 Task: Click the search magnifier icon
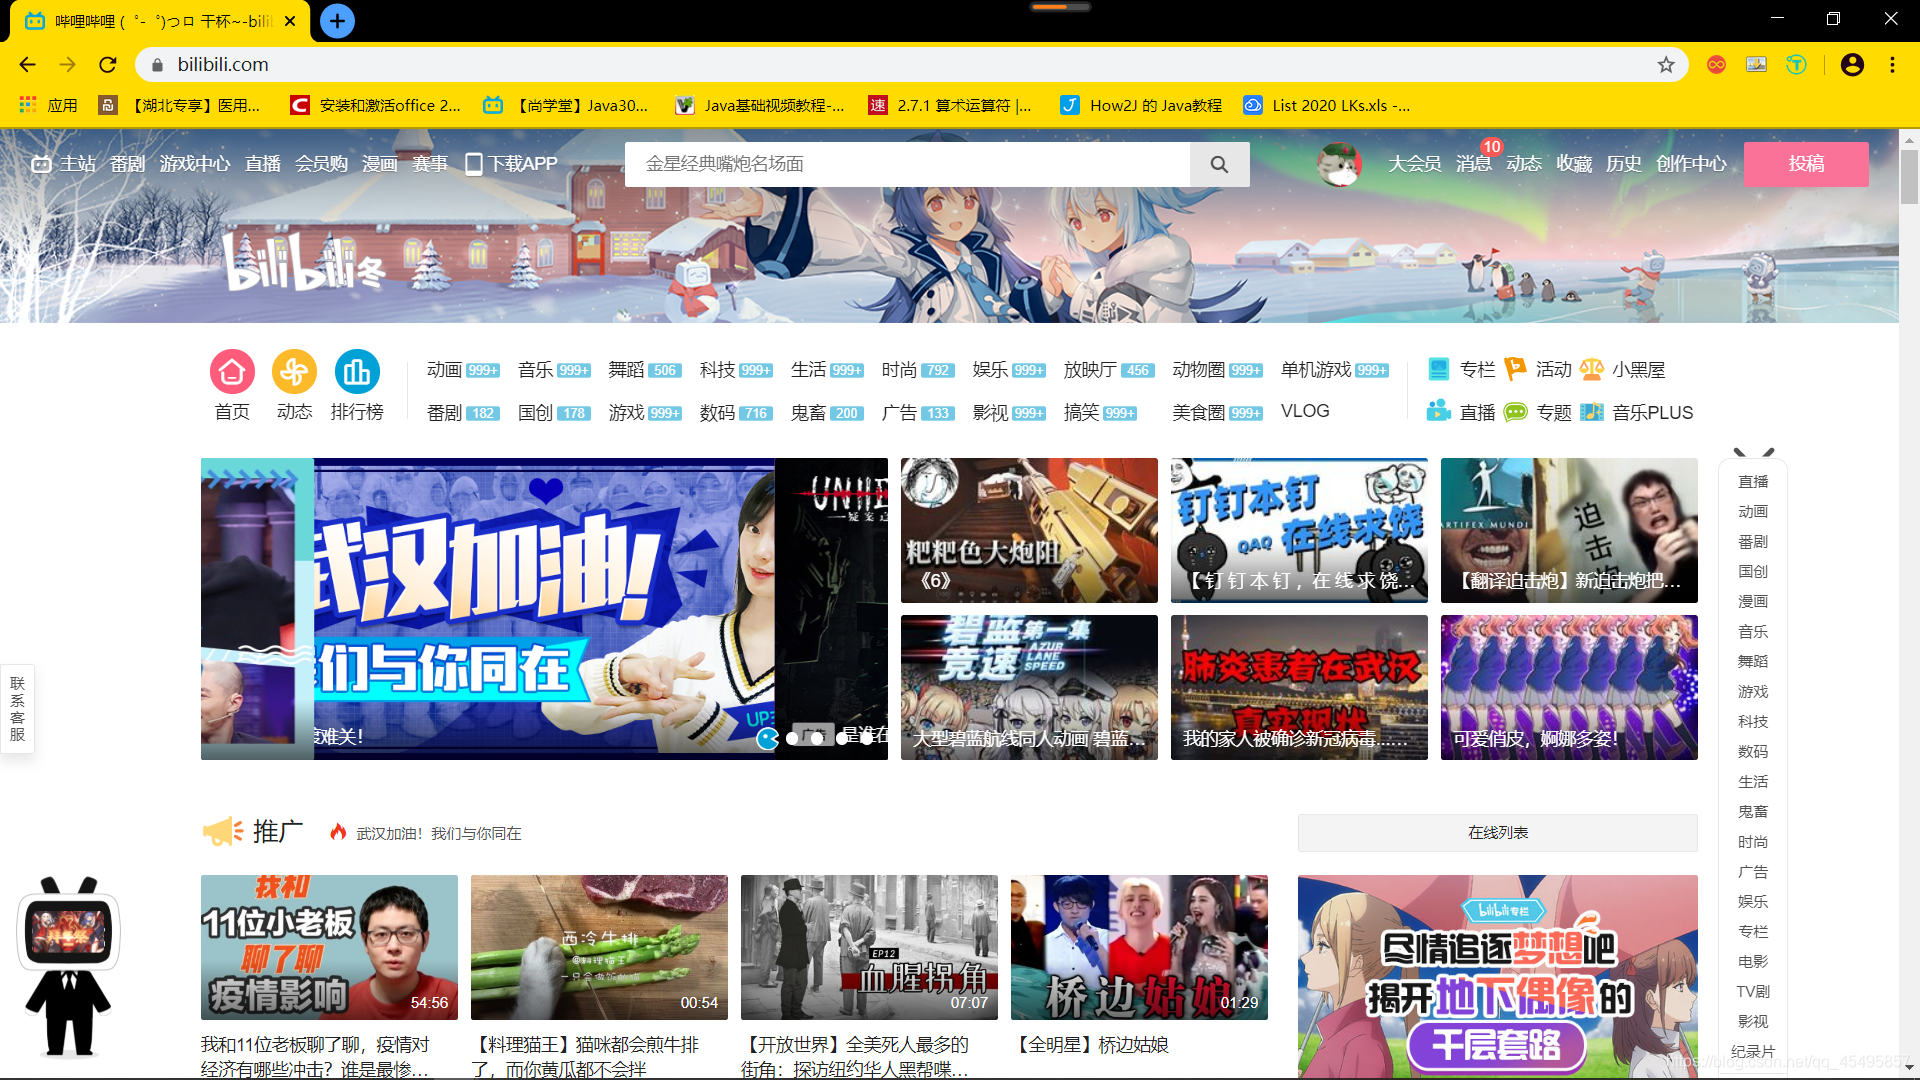tap(1219, 164)
